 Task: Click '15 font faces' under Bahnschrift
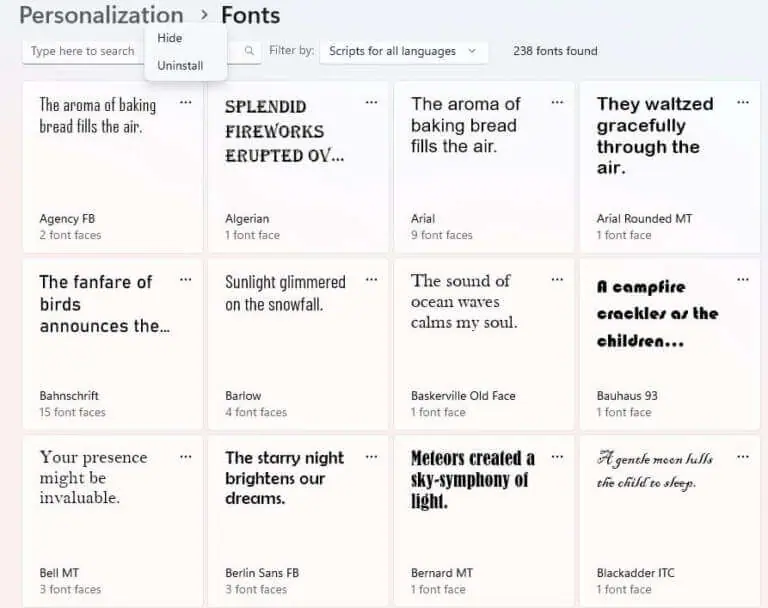(72, 413)
